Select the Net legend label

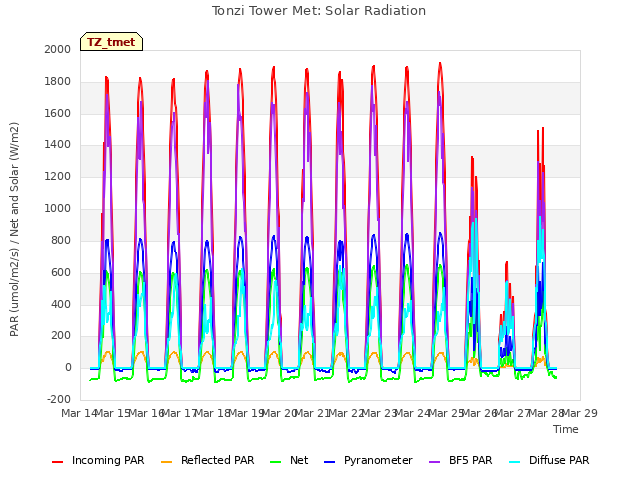coord(299,460)
